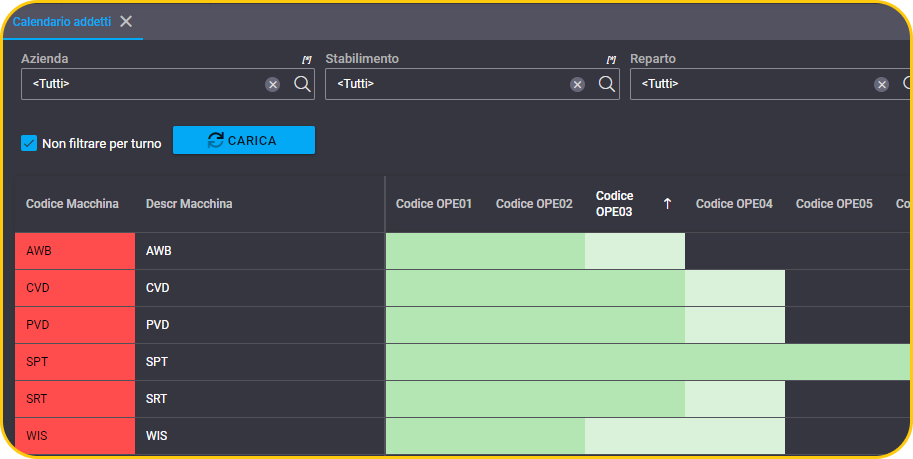Image resolution: width=913 pixels, height=459 pixels.
Task: Click AWB row light green OPE03 cell
Action: click(635, 251)
